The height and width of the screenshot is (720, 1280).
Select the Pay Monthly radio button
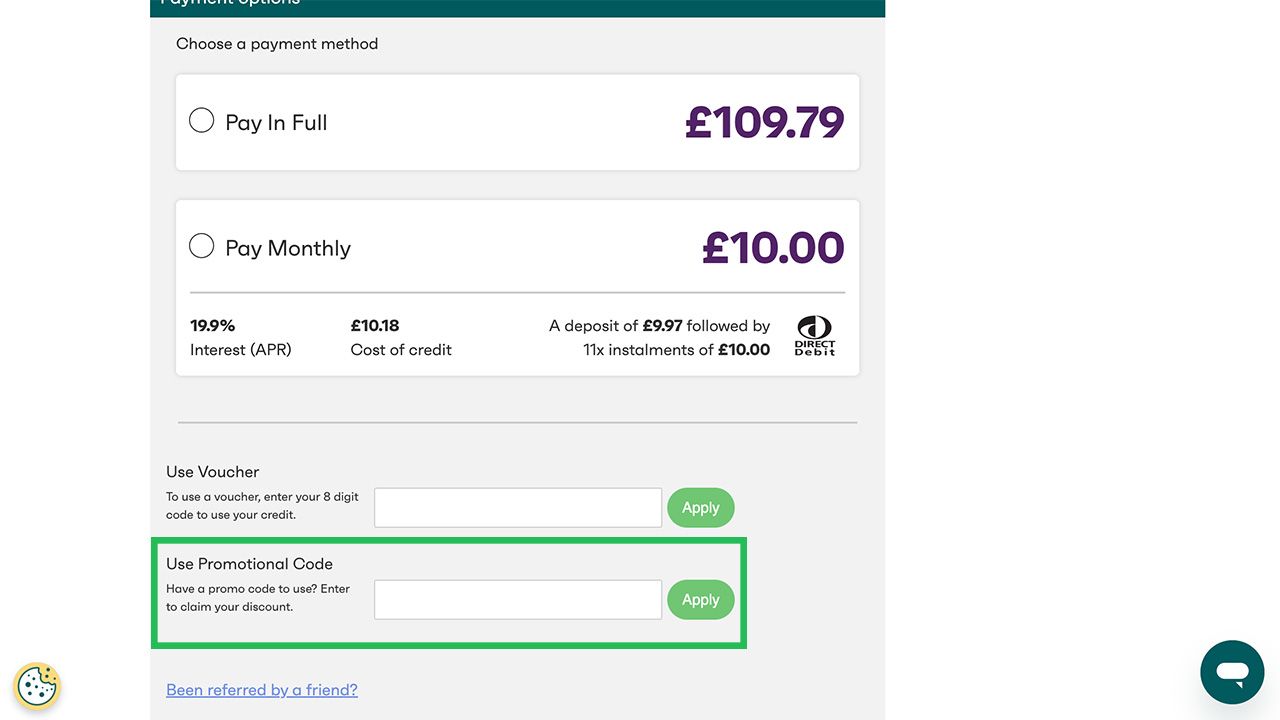[x=202, y=246]
